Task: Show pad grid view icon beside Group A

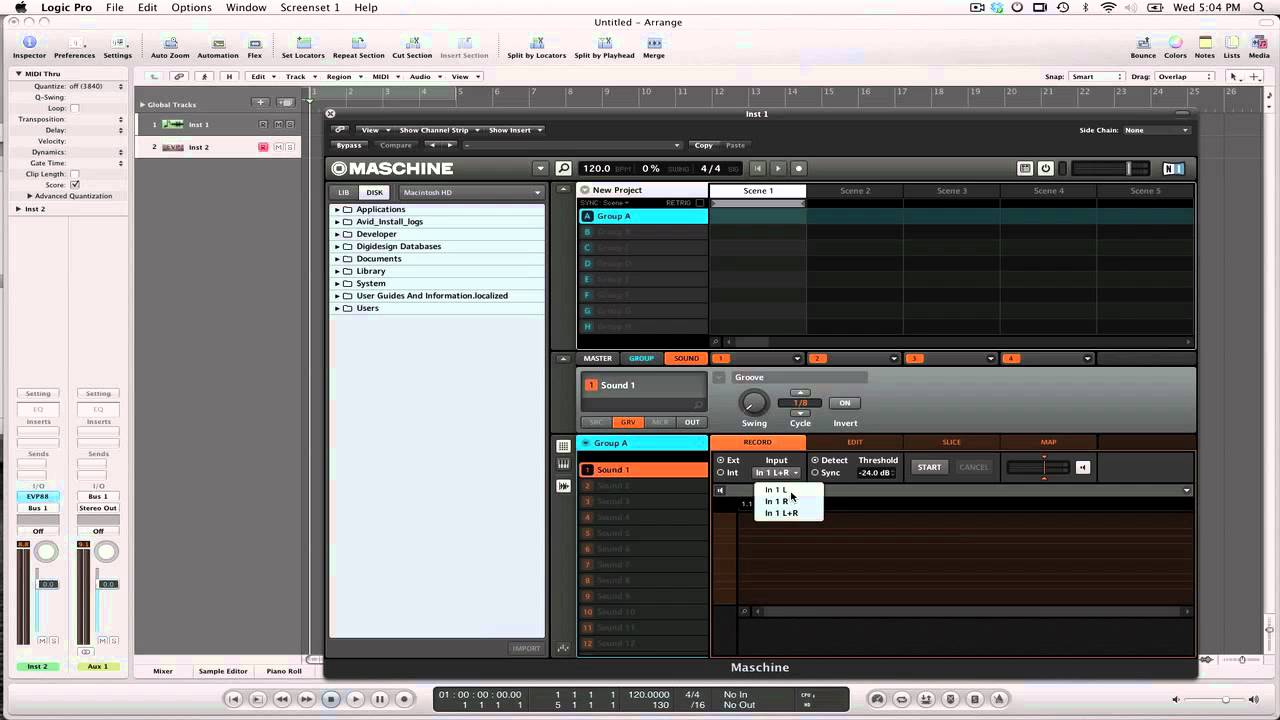Action: (x=564, y=446)
